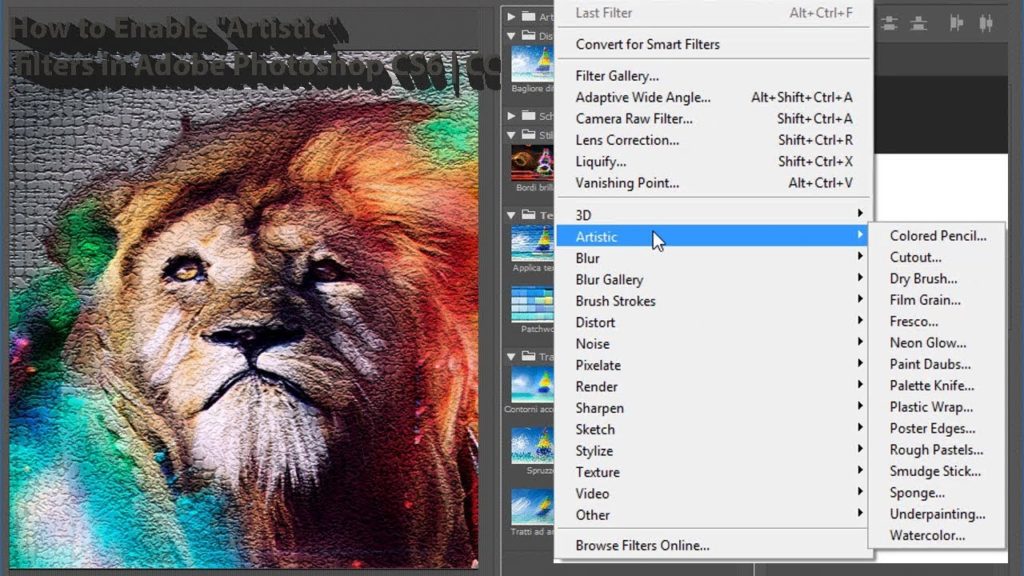The height and width of the screenshot is (576, 1024).
Task: Choose the Underpainting artistic filter
Action: click(x=937, y=514)
